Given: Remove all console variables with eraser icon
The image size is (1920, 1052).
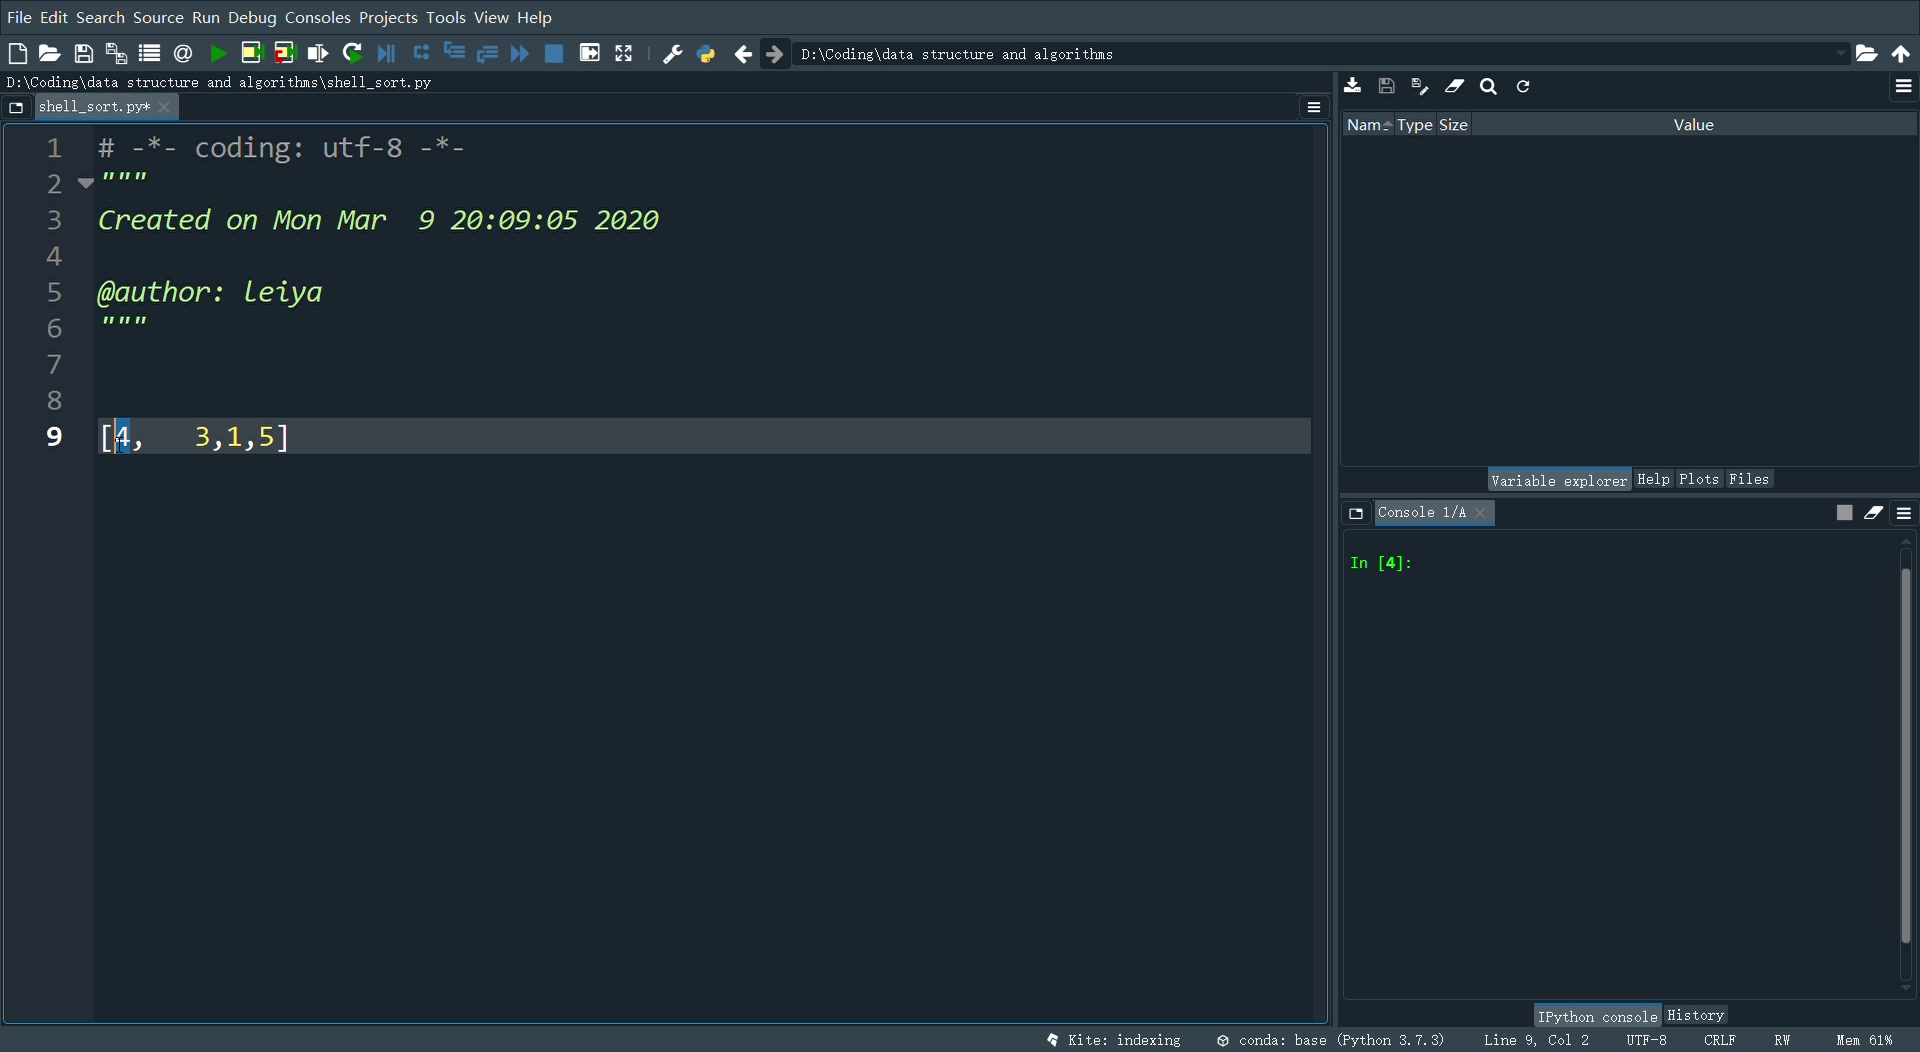Looking at the screenshot, I should click(x=1874, y=512).
